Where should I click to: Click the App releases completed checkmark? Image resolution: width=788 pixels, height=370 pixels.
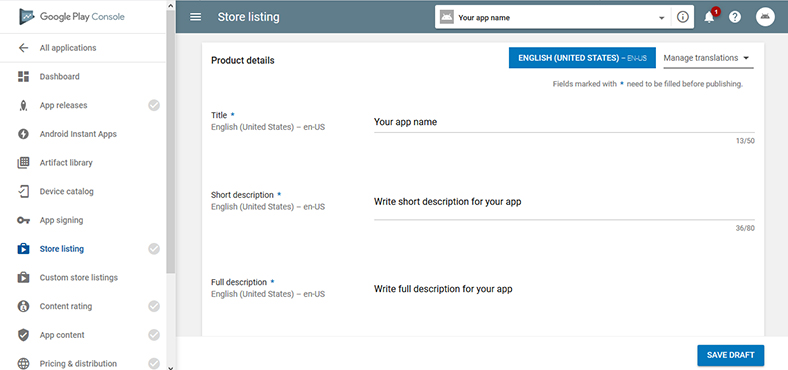154,106
